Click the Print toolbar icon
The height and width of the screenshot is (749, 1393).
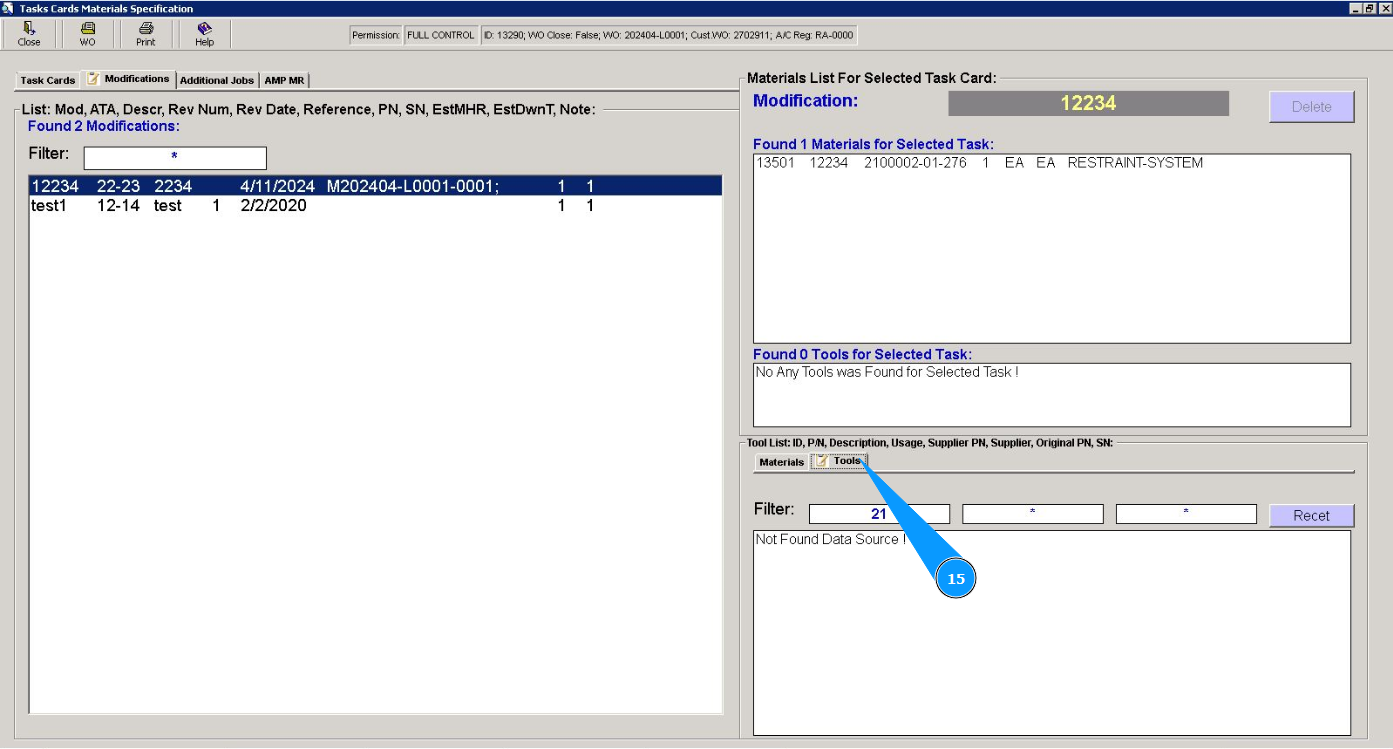point(146,34)
